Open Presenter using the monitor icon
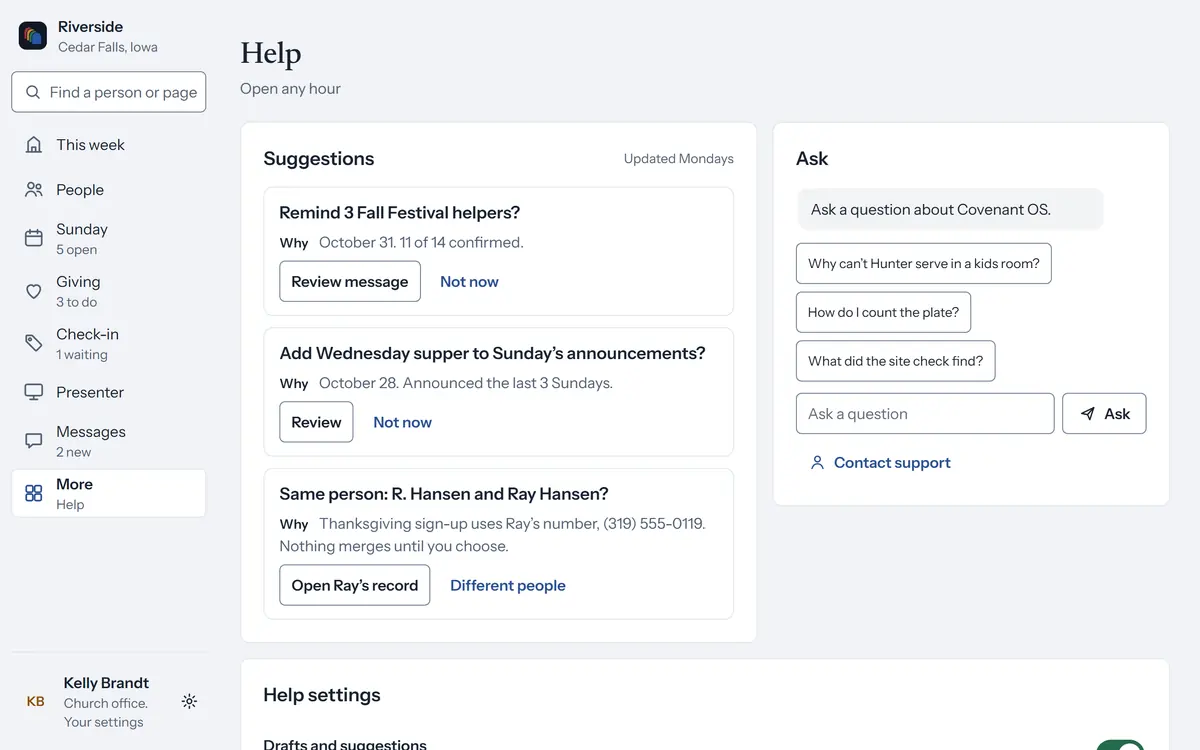1200x750 pixels. click(34, 392)
